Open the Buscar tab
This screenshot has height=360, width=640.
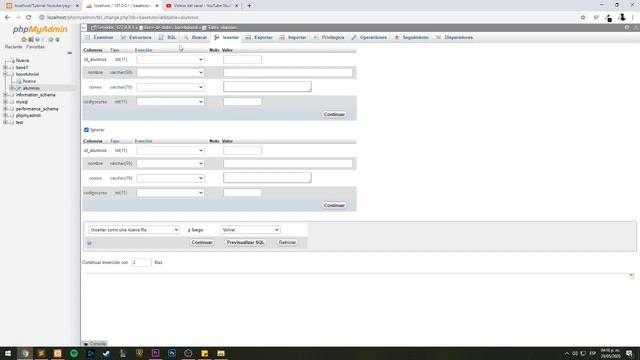point(195,38)
